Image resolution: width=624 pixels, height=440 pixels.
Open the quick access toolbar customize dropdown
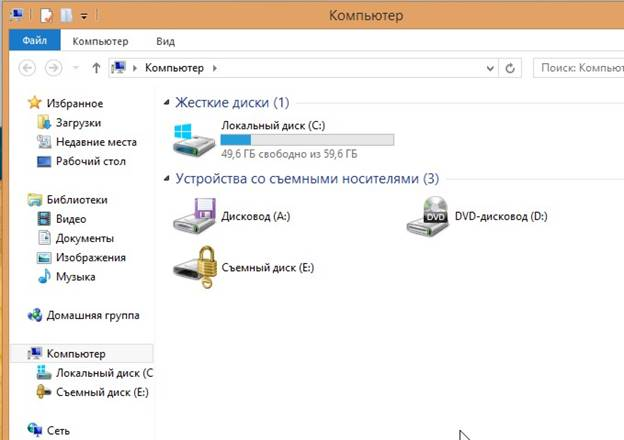pos(84,16)
